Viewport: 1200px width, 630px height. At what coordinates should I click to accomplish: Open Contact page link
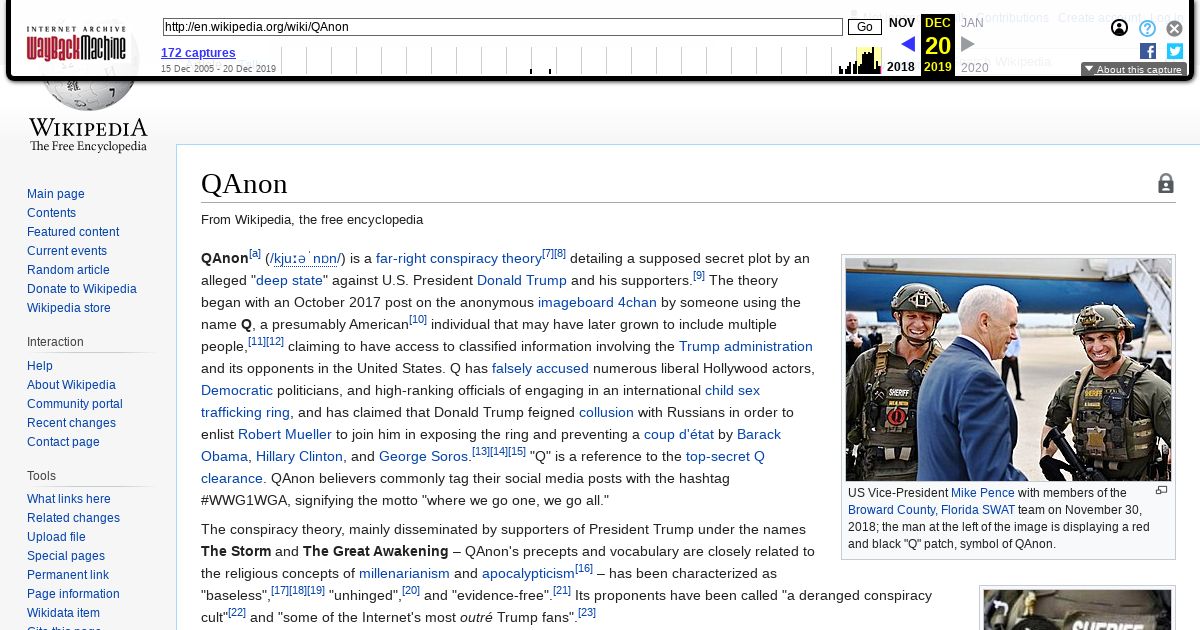(x=63, y=442)
